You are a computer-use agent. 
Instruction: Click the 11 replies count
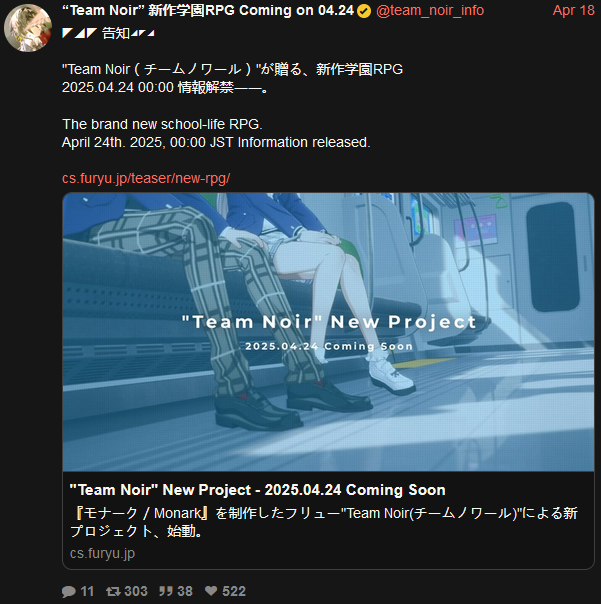87,591
